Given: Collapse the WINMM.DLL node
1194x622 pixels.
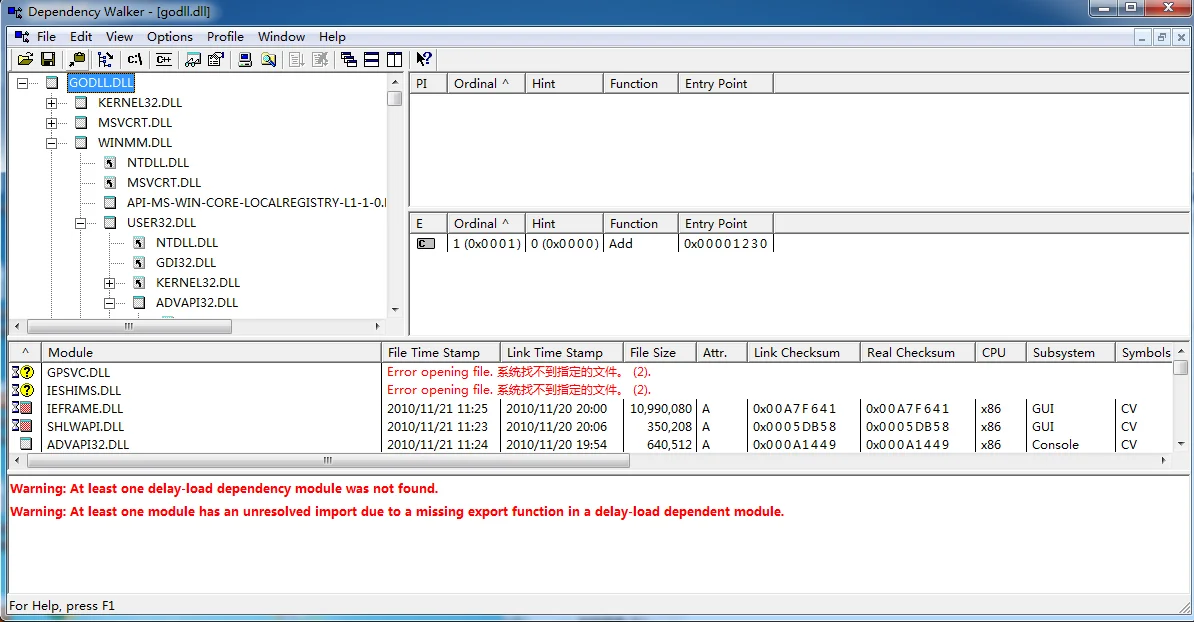Looking at the screenshot, I should point(51,142).
